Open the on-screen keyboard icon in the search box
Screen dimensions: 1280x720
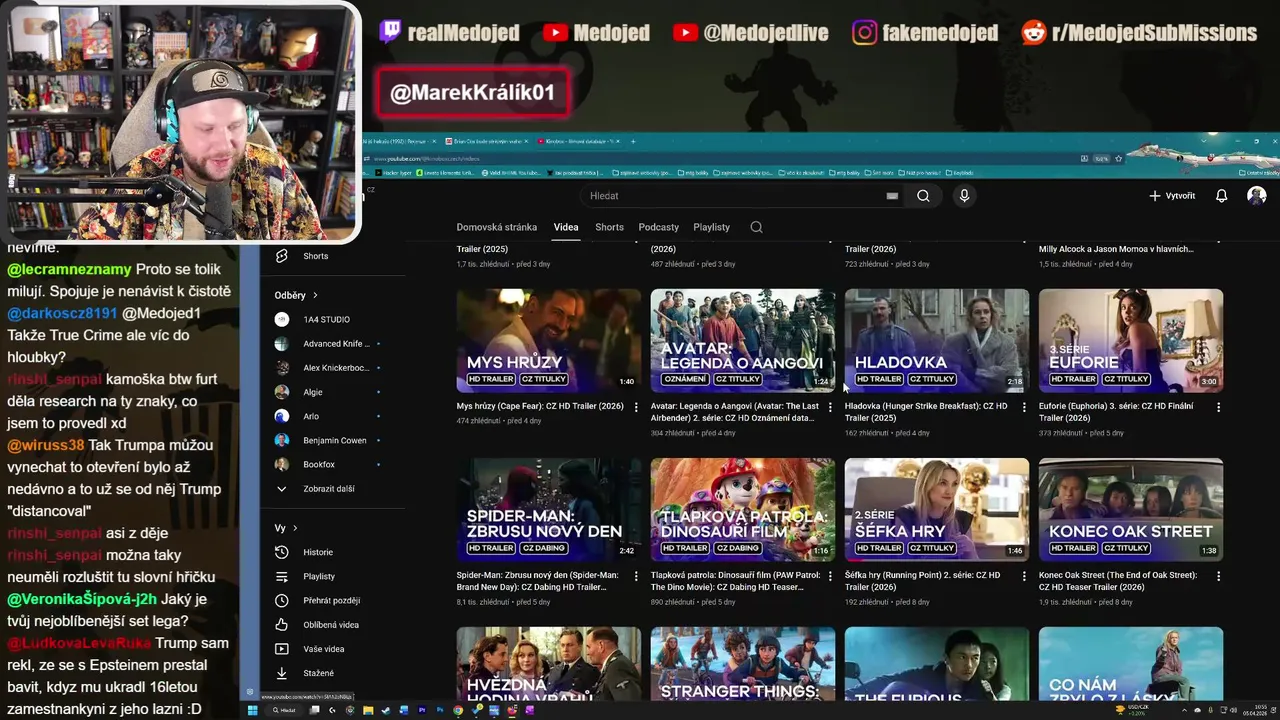892,196
